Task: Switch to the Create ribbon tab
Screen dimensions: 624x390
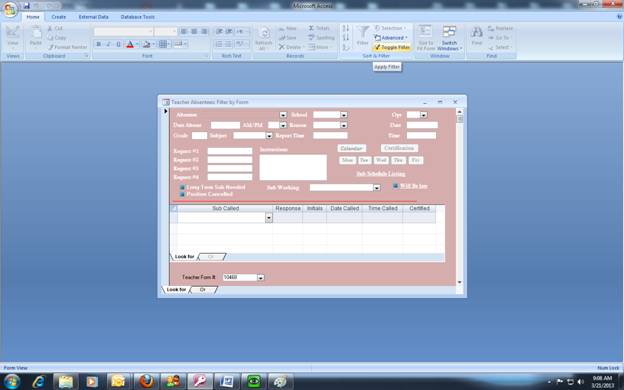Action: point(58,17)
